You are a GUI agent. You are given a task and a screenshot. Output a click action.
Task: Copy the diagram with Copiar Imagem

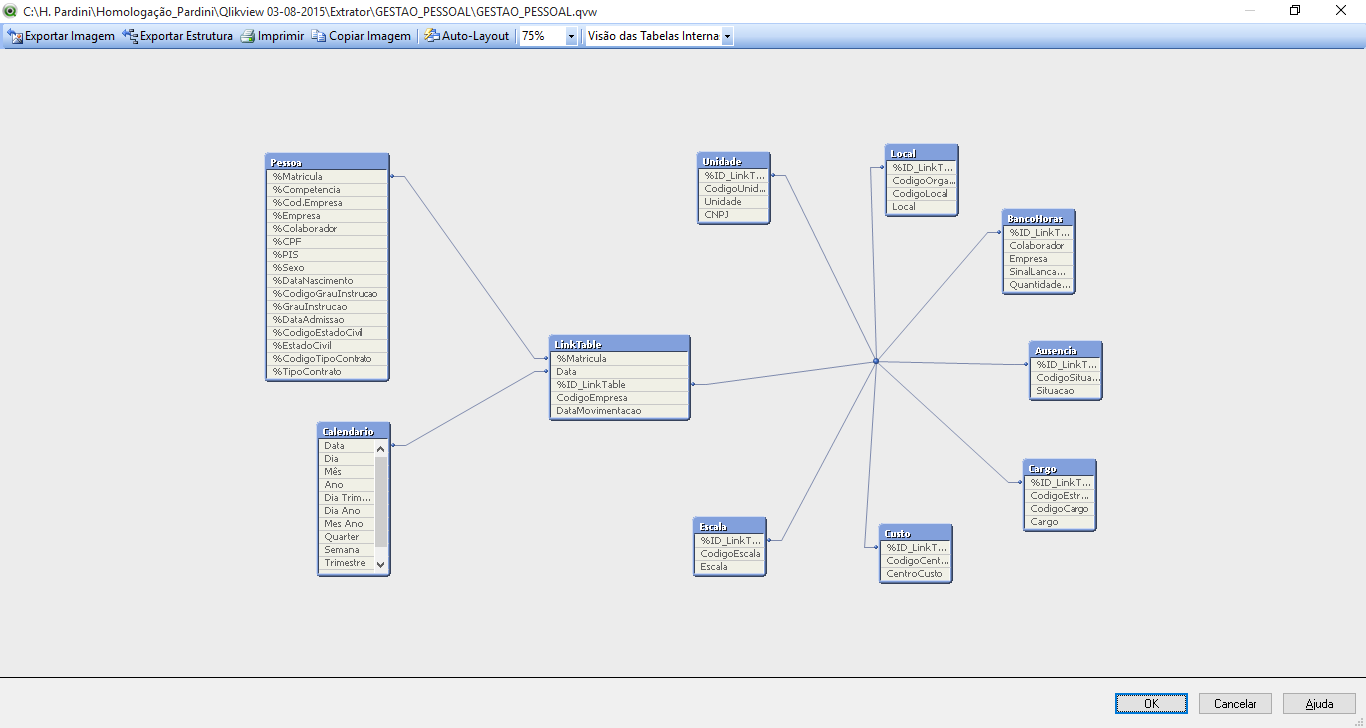361,36
